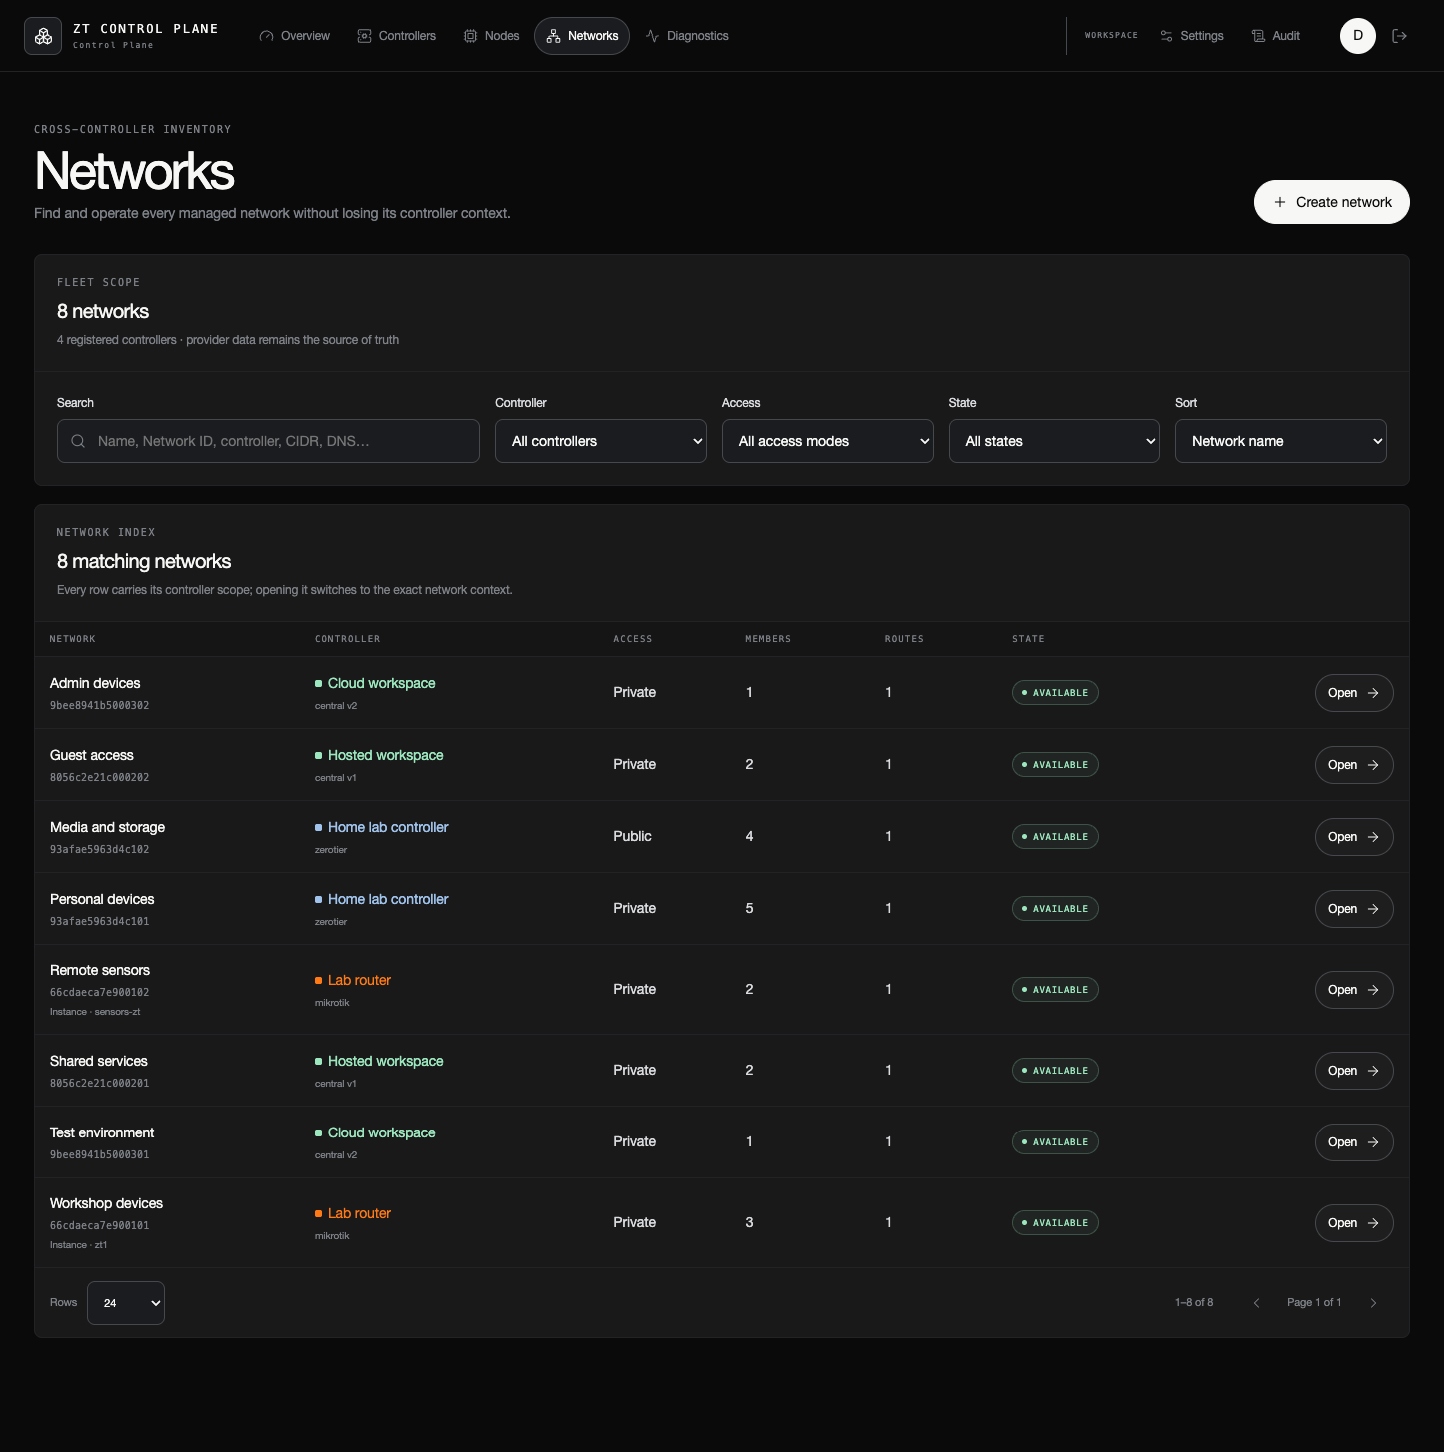The width and height of the screenshot is (1444, 1453).
Task: Open the Diagnostics tab
Action: click(x=687, y=36)
